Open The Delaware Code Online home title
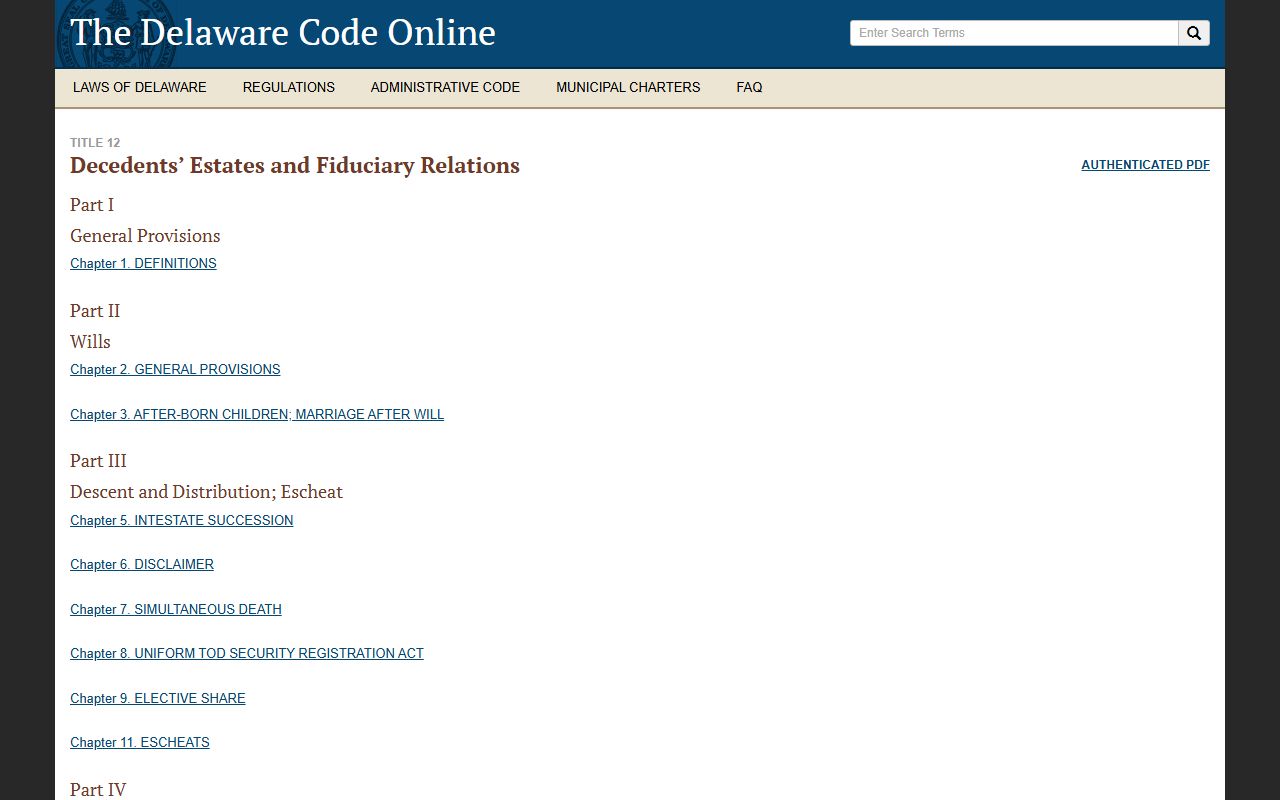Screen dimensions: 1280x800 point(283,32)
